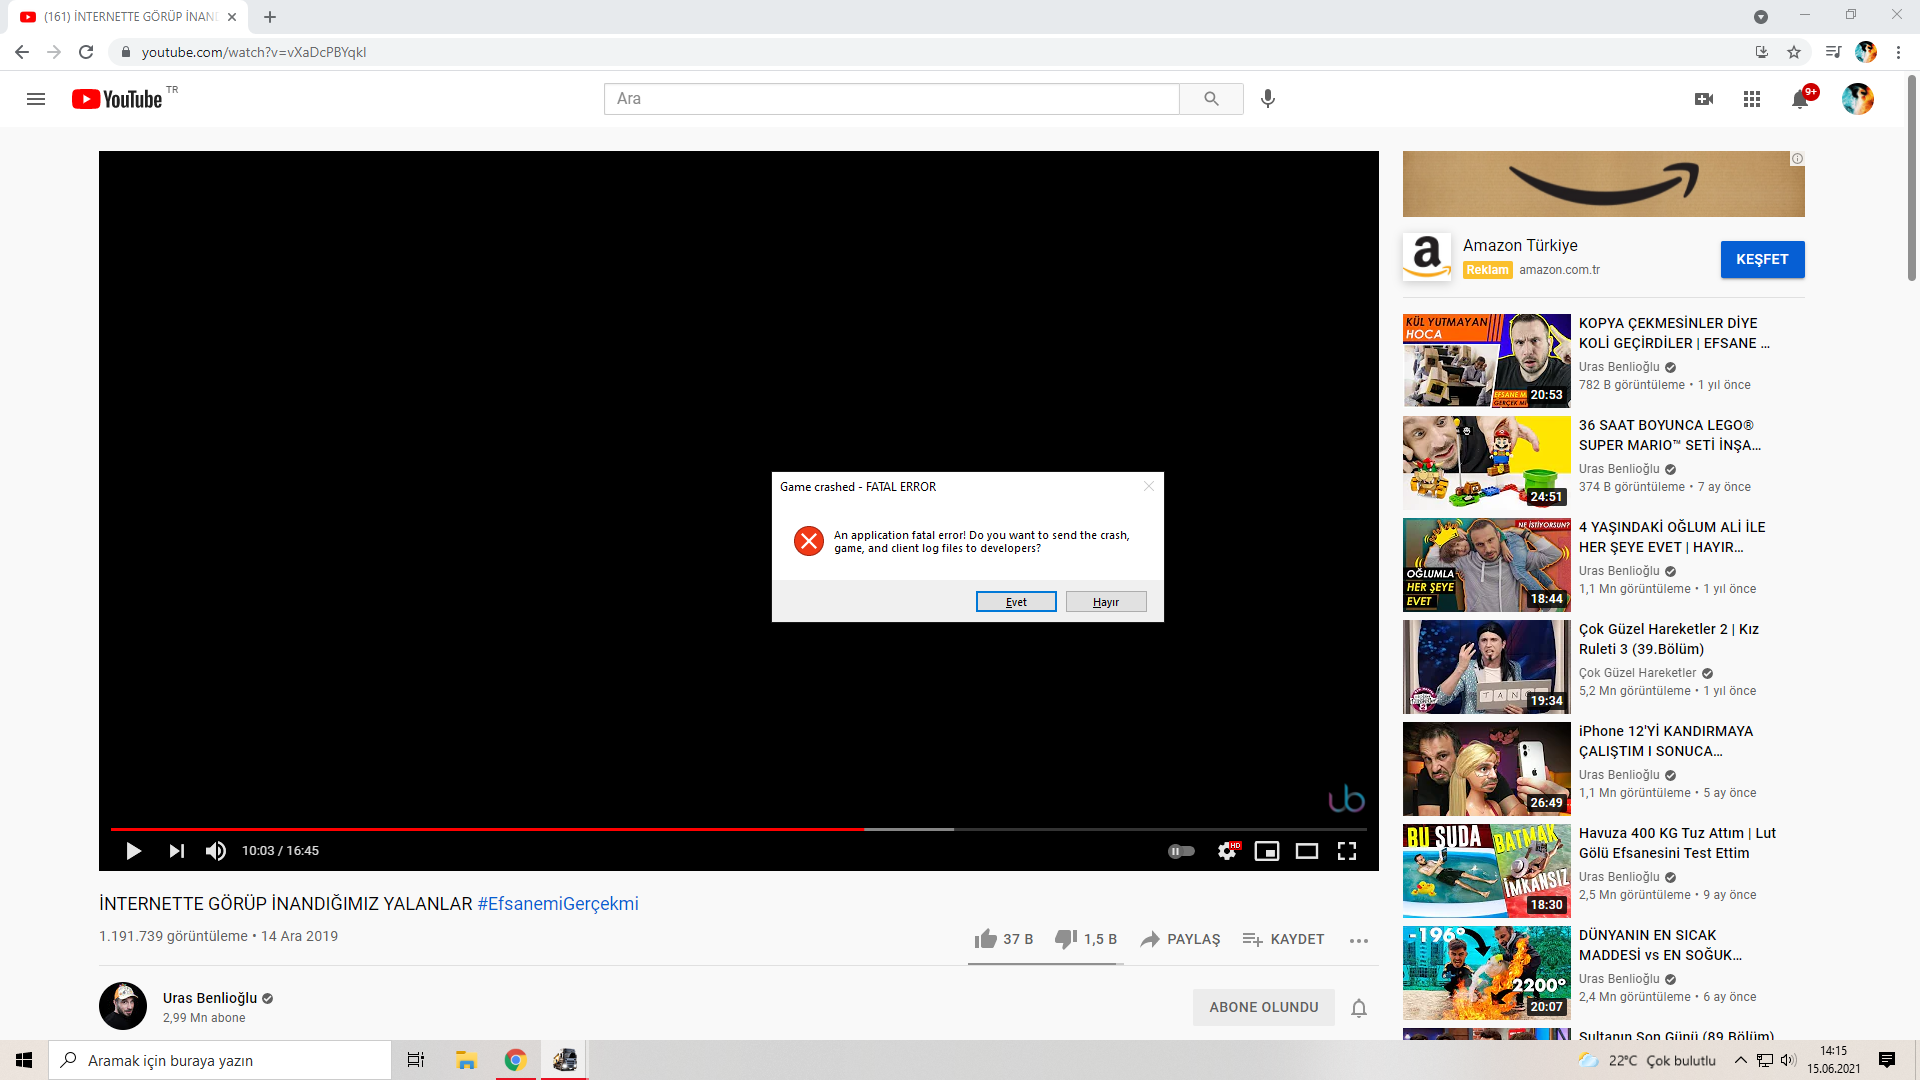This screenshot has height=1080, width=1920.
Task: Click Evet in the crash dialog
Action: (1016, 602)
